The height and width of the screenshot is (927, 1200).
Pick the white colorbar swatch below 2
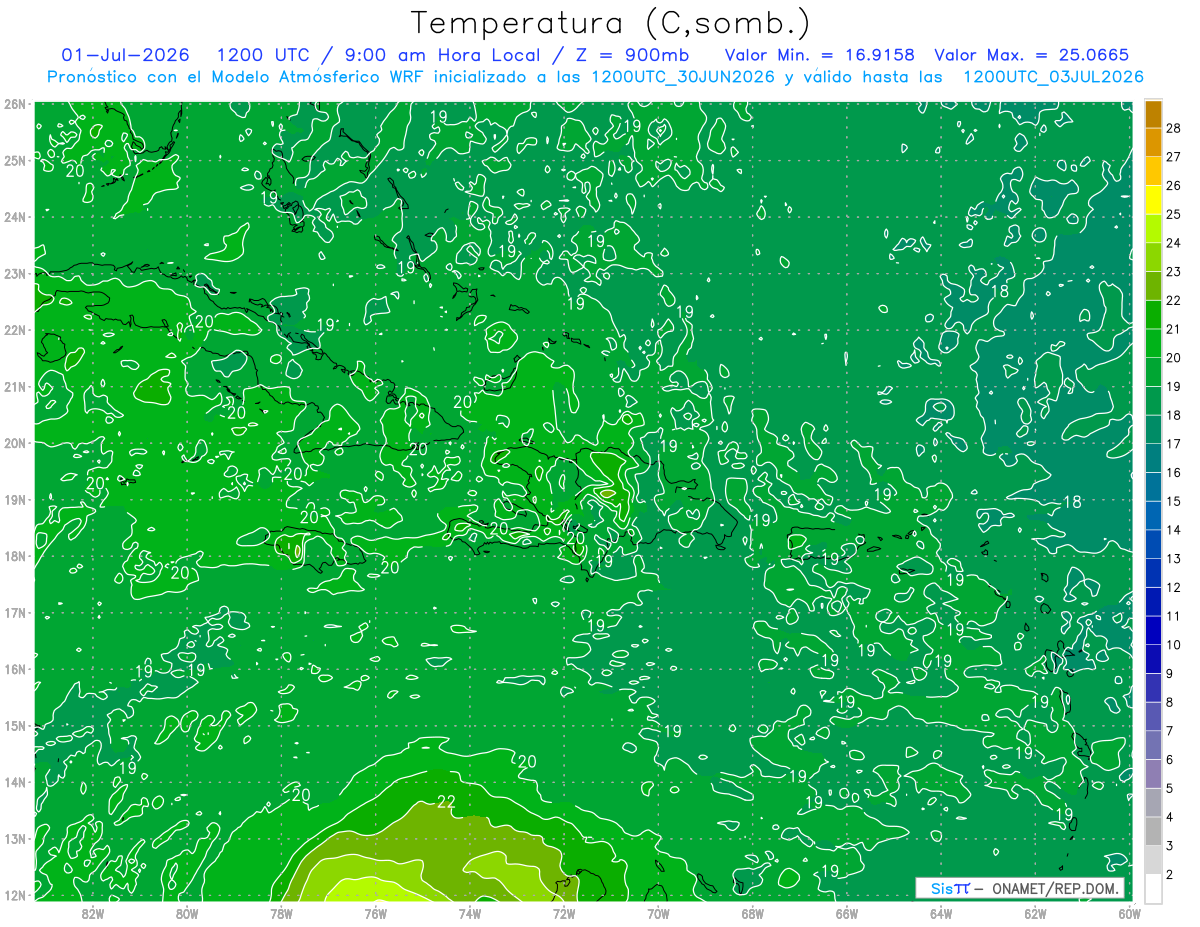1153,887
